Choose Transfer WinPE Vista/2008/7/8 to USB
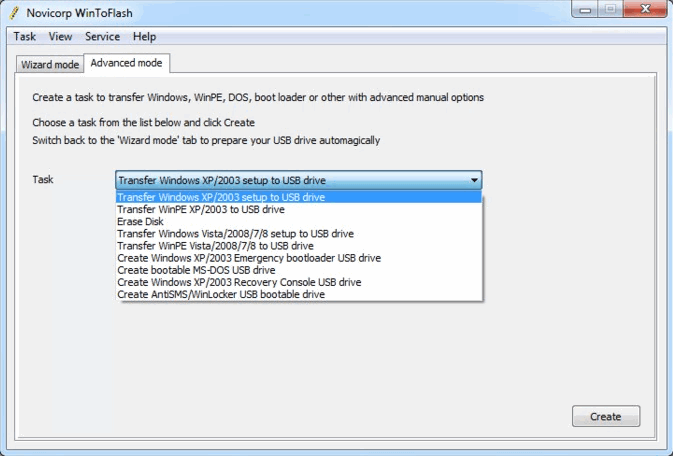 tap(215, 246)
